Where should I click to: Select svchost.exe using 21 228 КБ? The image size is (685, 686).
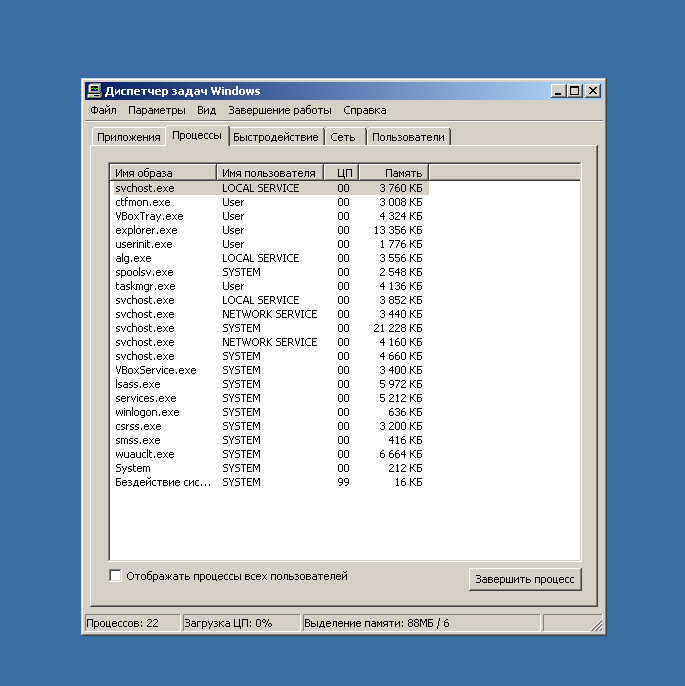click(269, 328)
